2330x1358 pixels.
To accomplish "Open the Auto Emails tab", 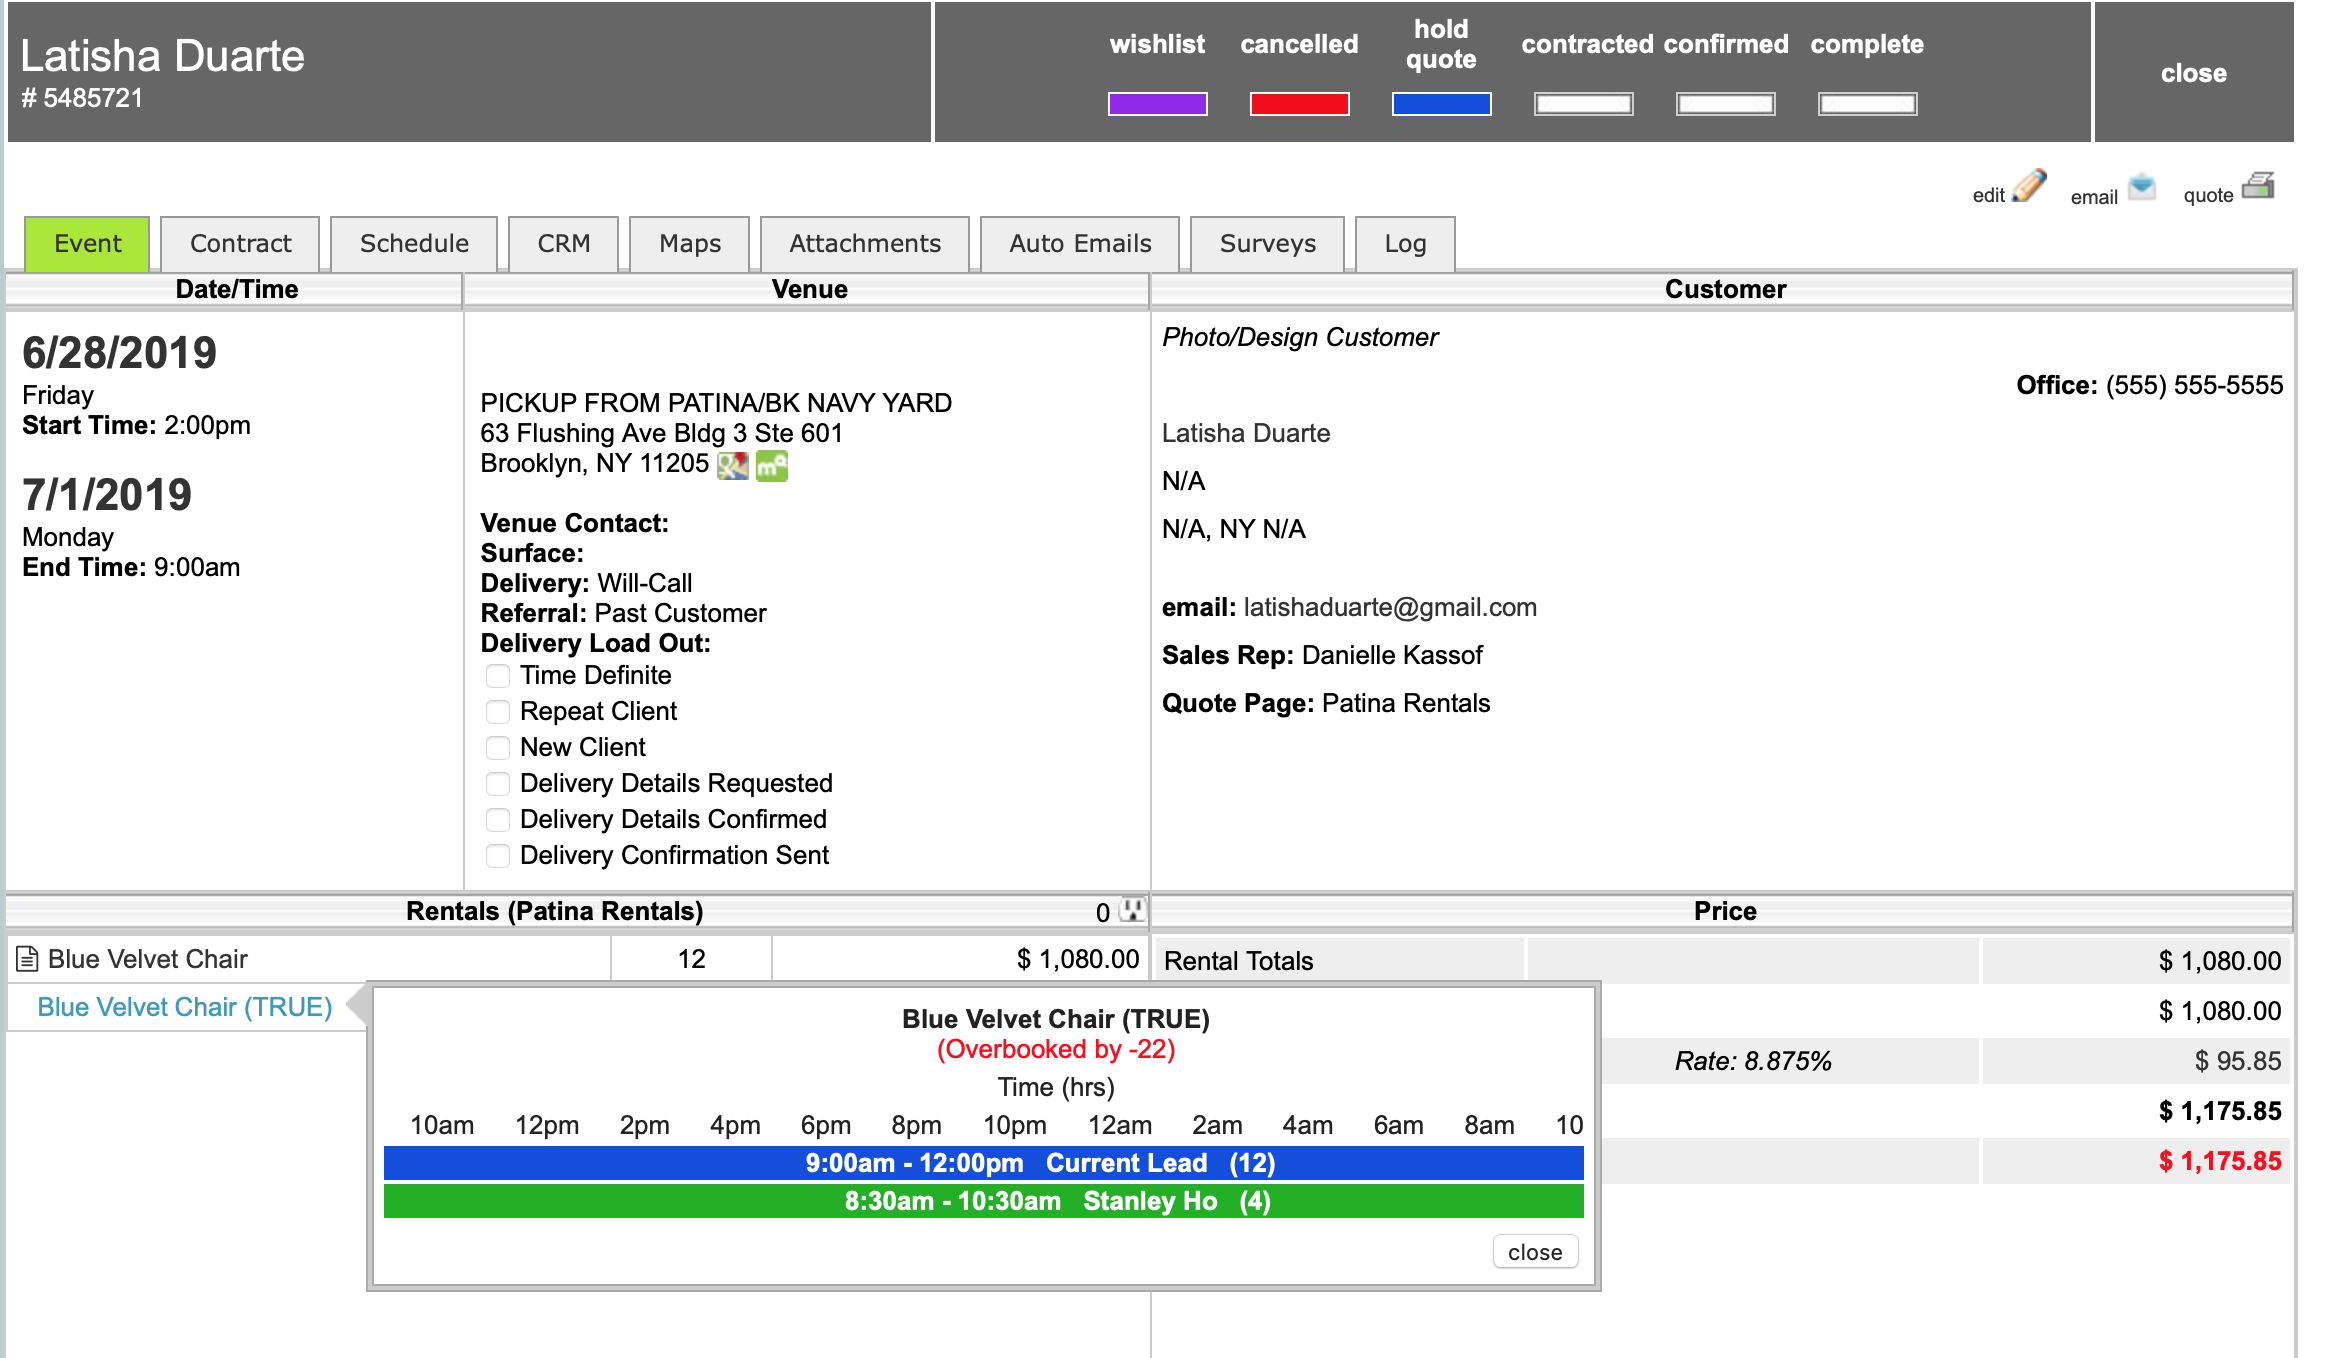I will [x=1080, y=244].
